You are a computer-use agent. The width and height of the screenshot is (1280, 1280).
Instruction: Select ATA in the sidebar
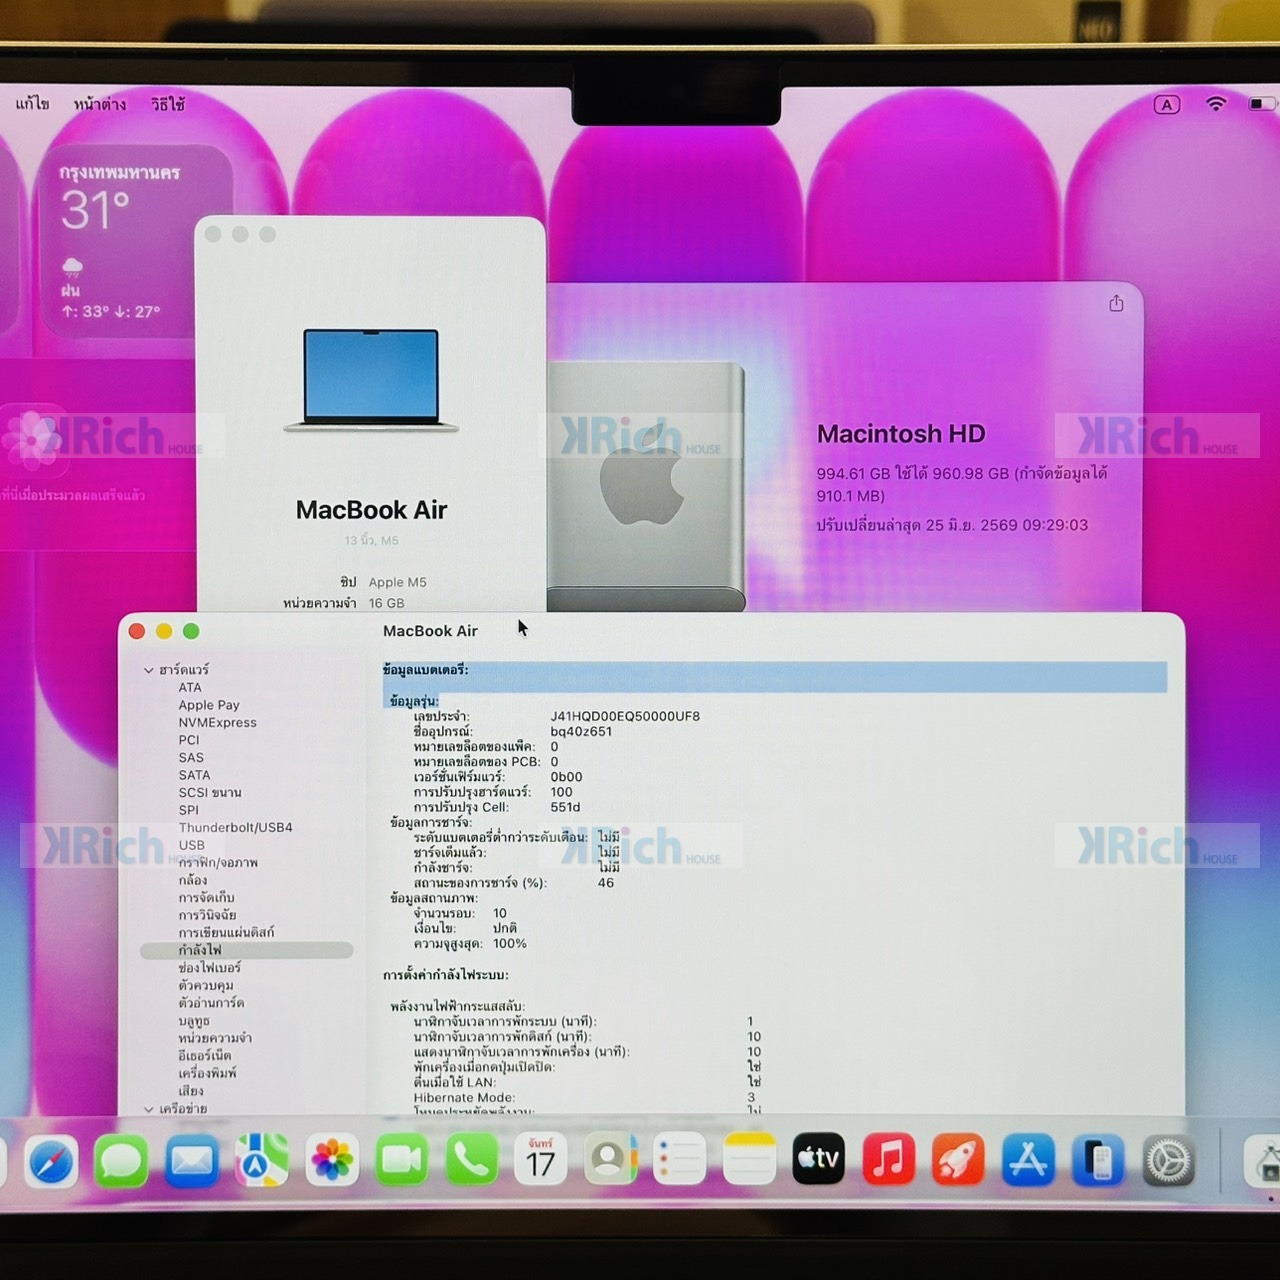[x=190, y=687]
